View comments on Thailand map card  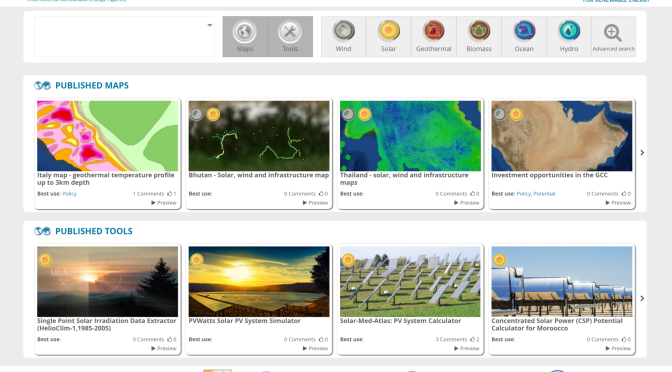click(451, 194)
